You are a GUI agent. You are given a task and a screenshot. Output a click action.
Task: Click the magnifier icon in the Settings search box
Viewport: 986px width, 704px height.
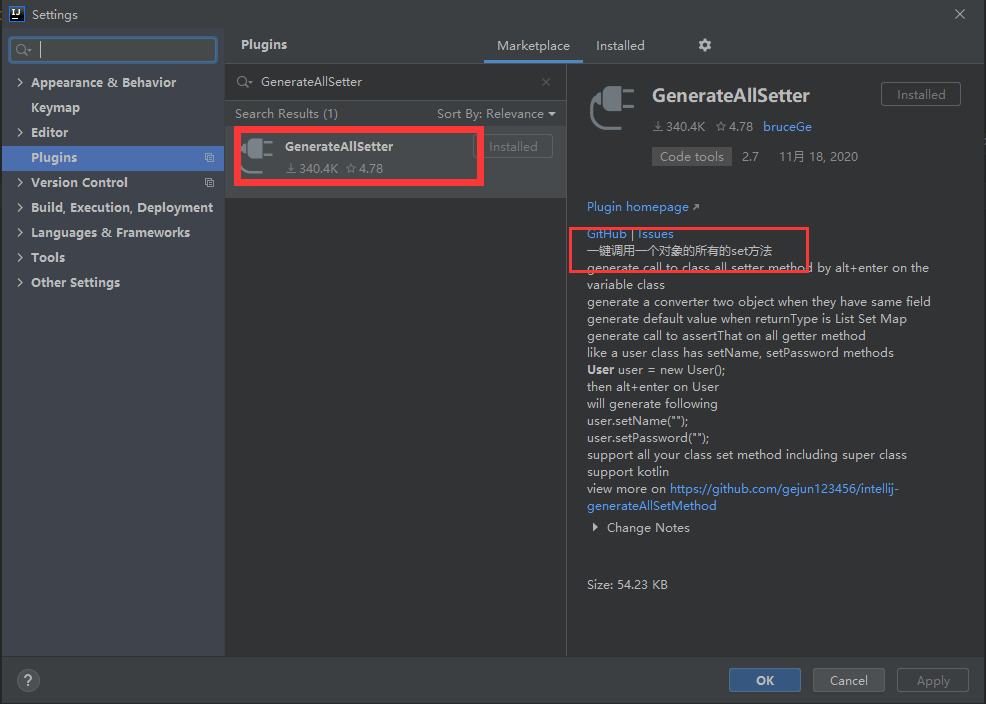[x=23, y=50]
